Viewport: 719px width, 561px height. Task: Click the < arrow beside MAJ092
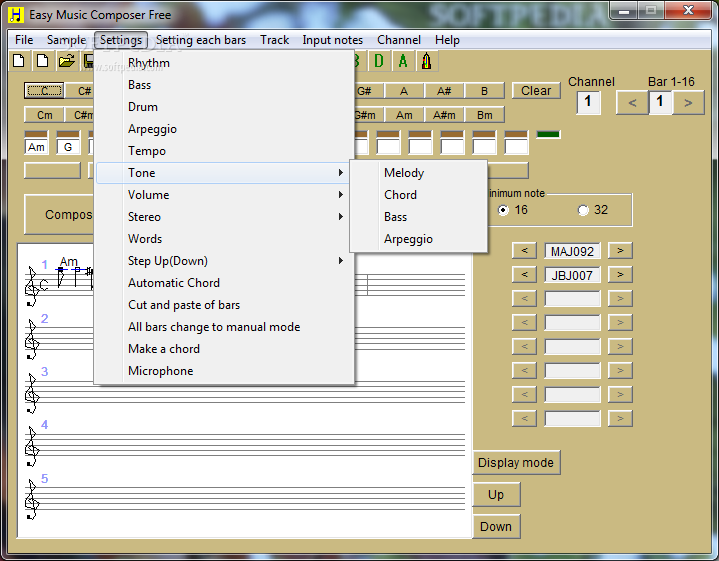(x=524, y=250)
